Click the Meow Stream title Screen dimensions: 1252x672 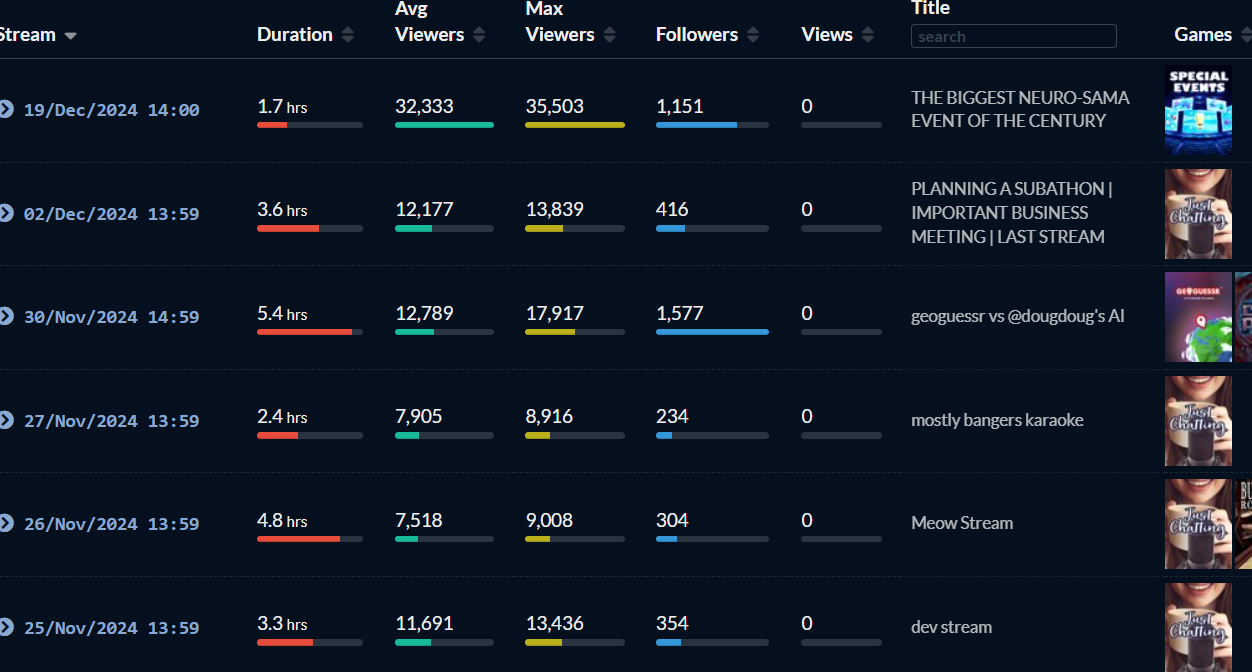coord(962,523)
